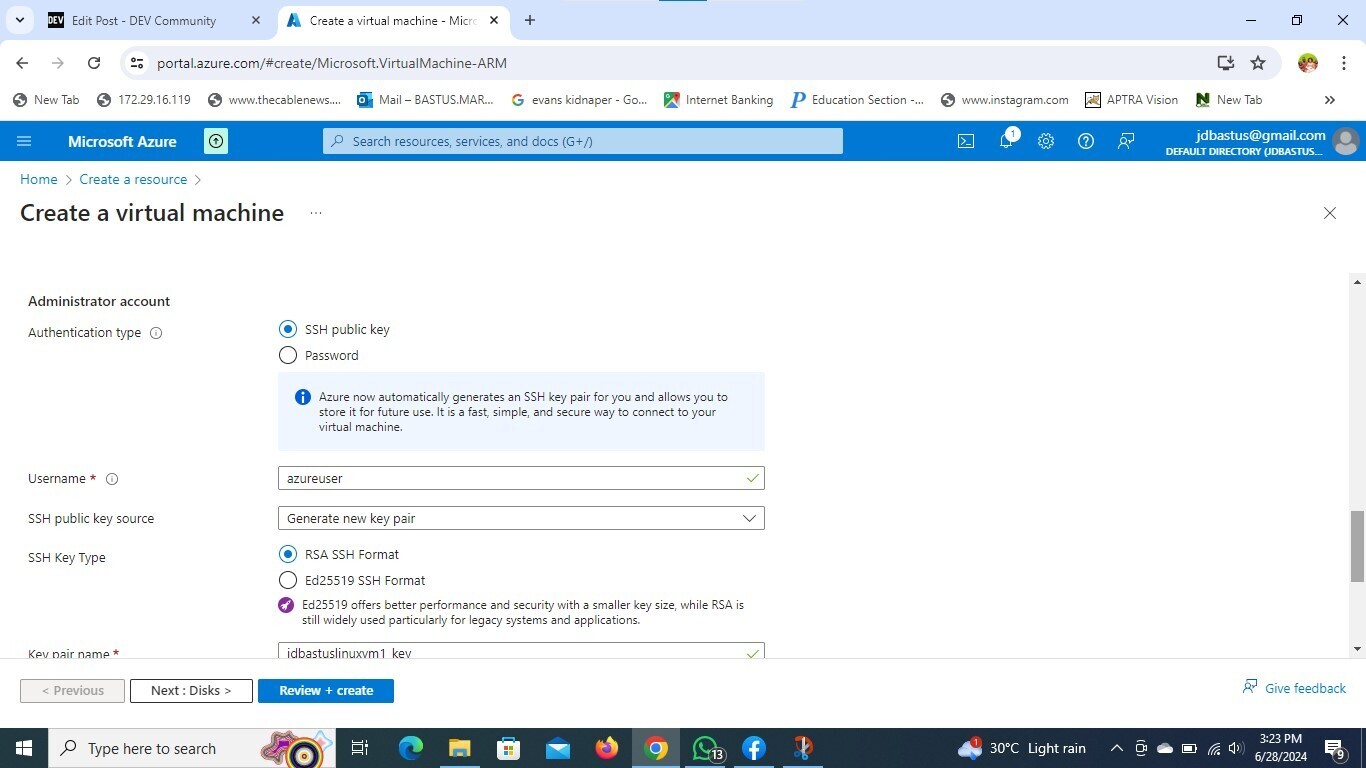Click the Key pair name input field

521,651
